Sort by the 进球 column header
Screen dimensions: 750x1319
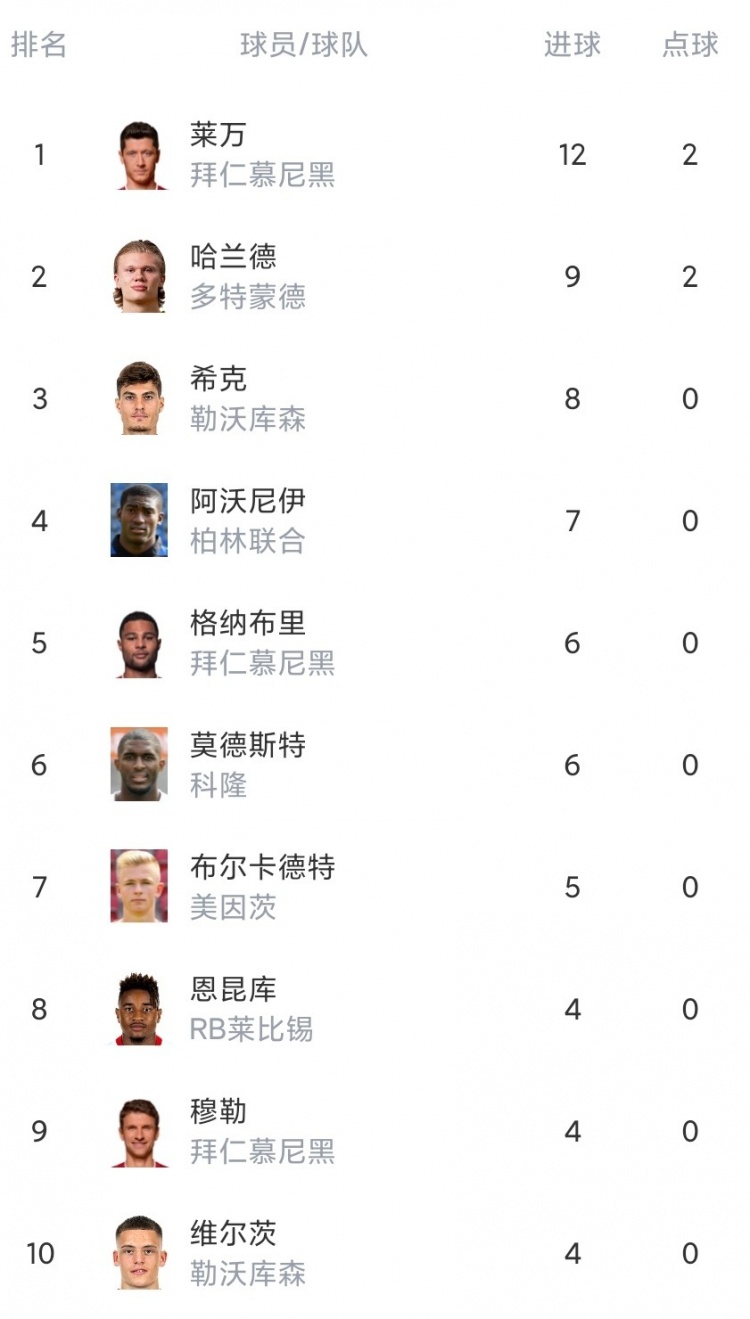tap(572, 45)
